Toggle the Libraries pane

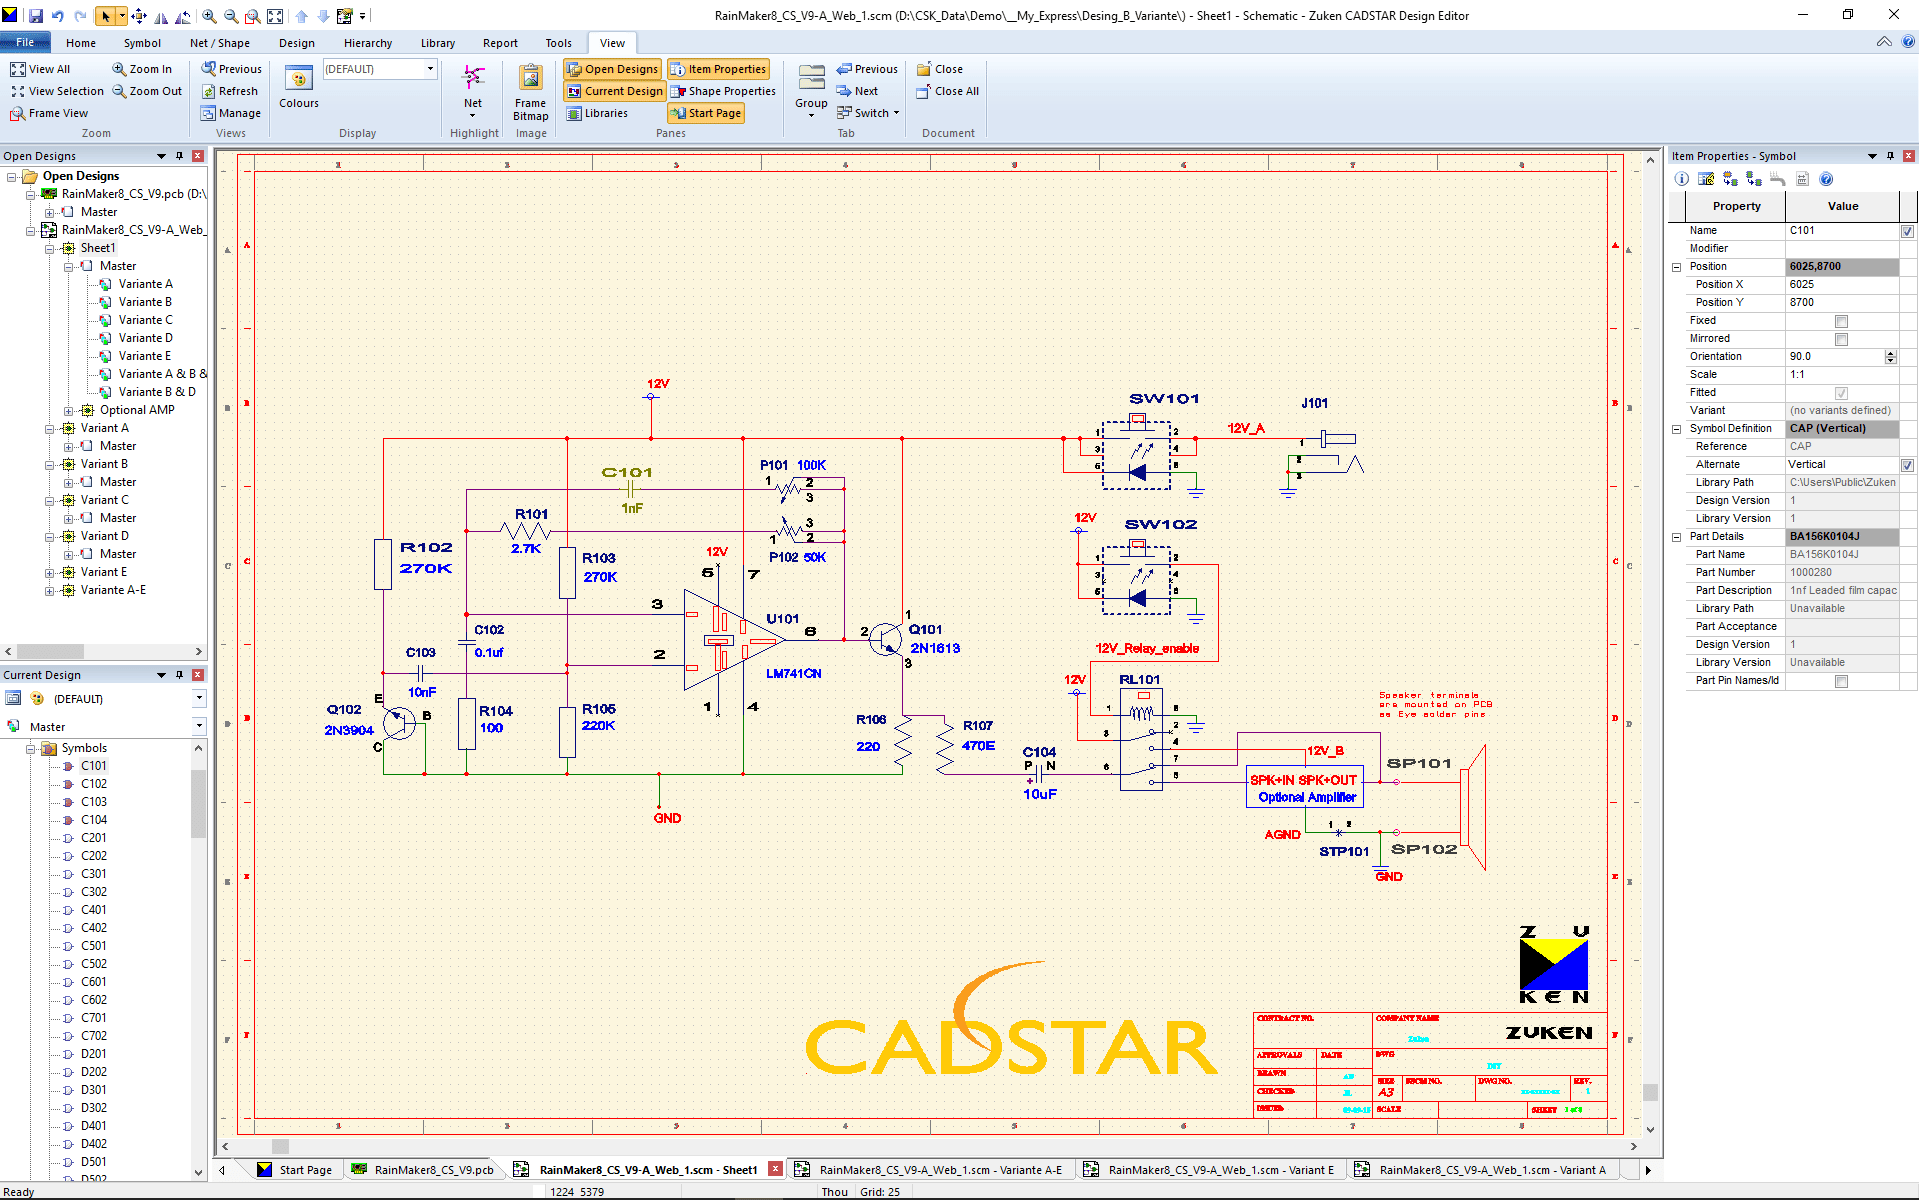[597, 113]
